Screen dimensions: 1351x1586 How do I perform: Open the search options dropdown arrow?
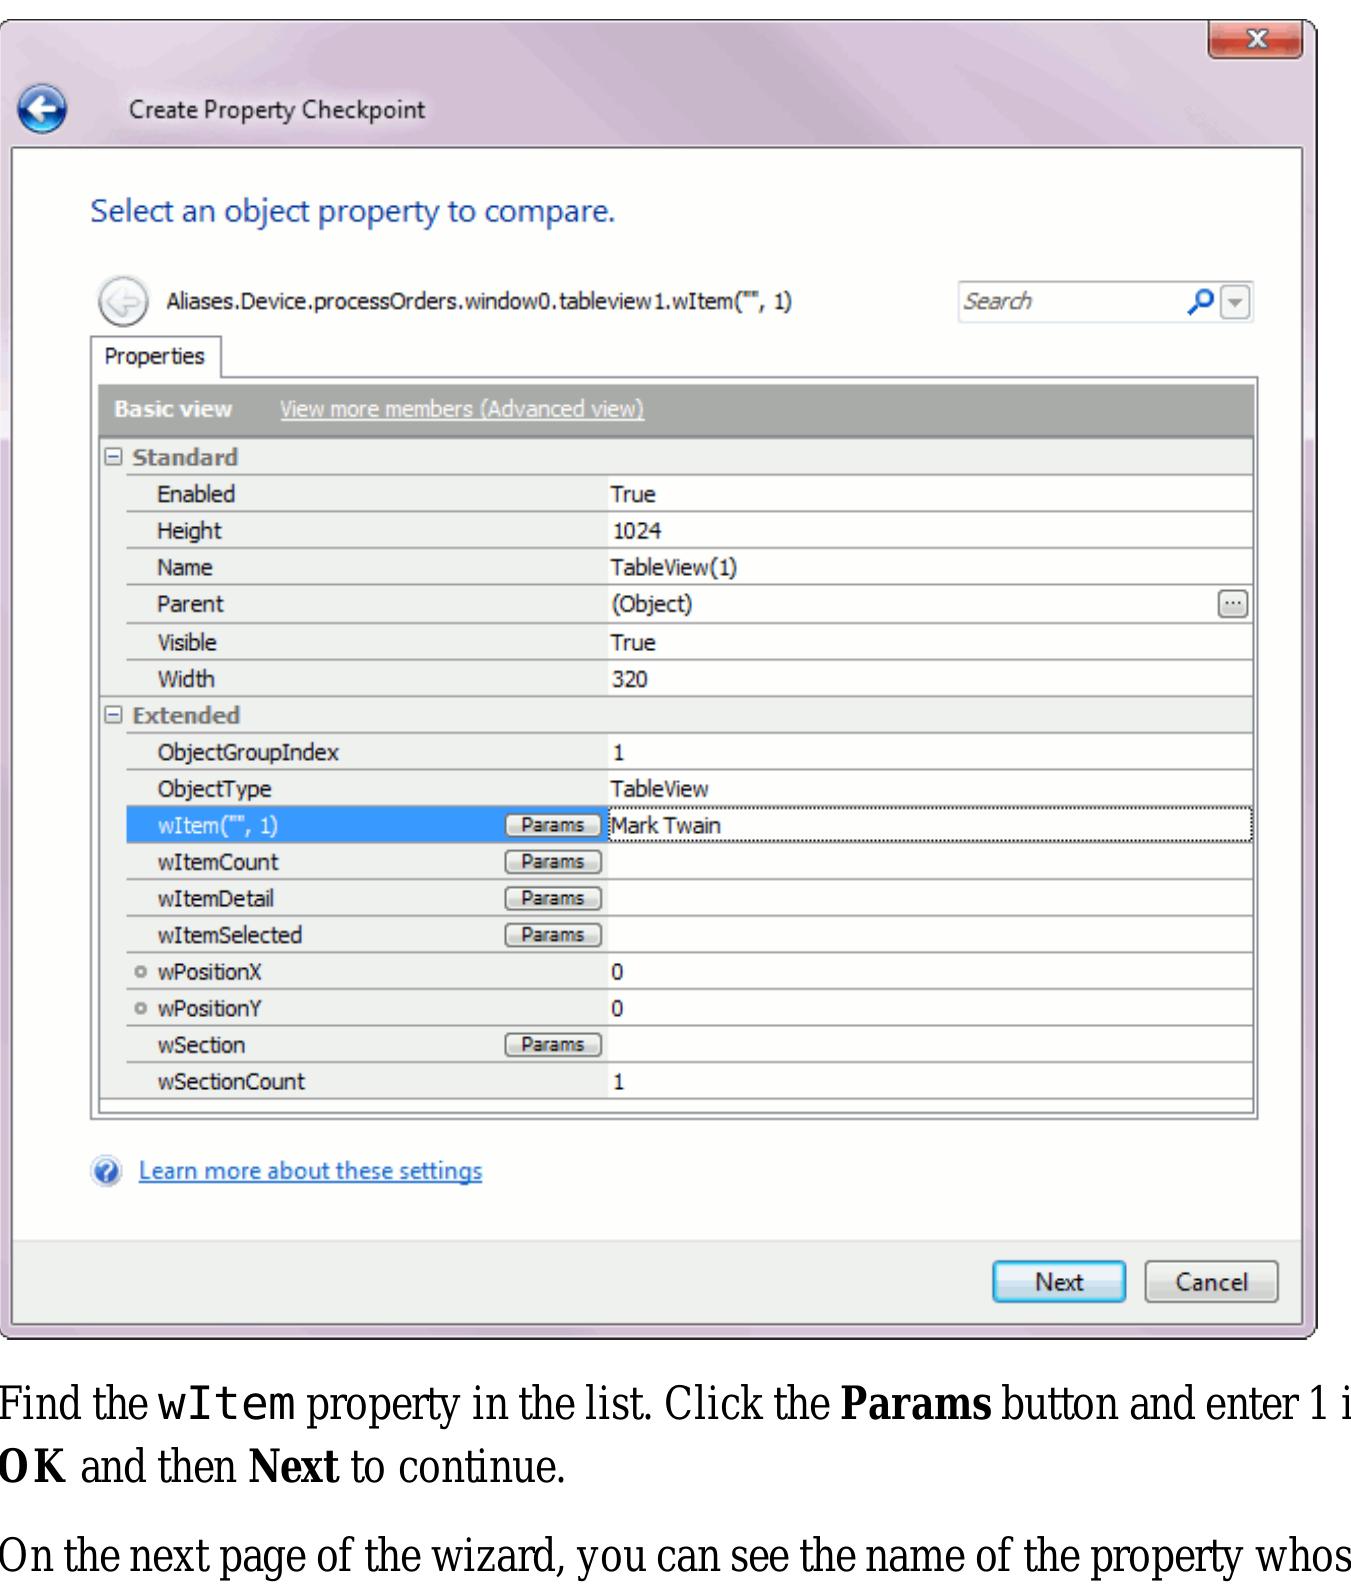(x=1237, y=302)
